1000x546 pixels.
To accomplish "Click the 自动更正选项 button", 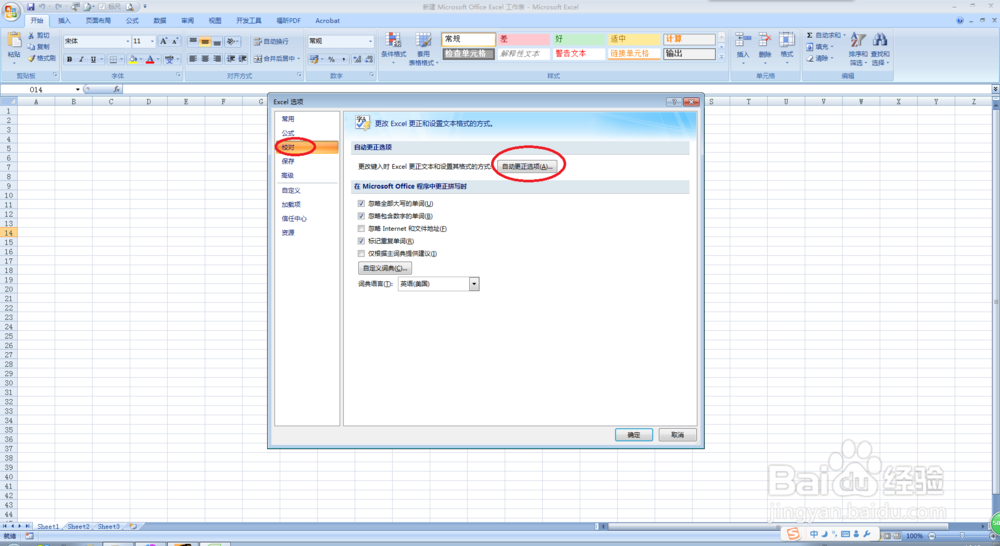I will [x=526, y=166].
